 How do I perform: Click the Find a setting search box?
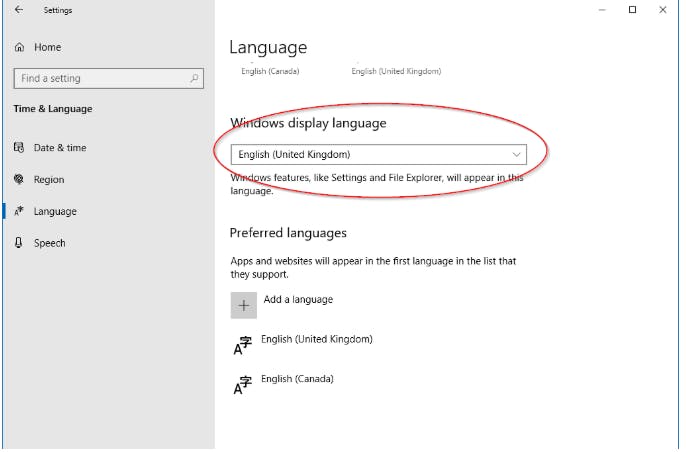[100, 78]
